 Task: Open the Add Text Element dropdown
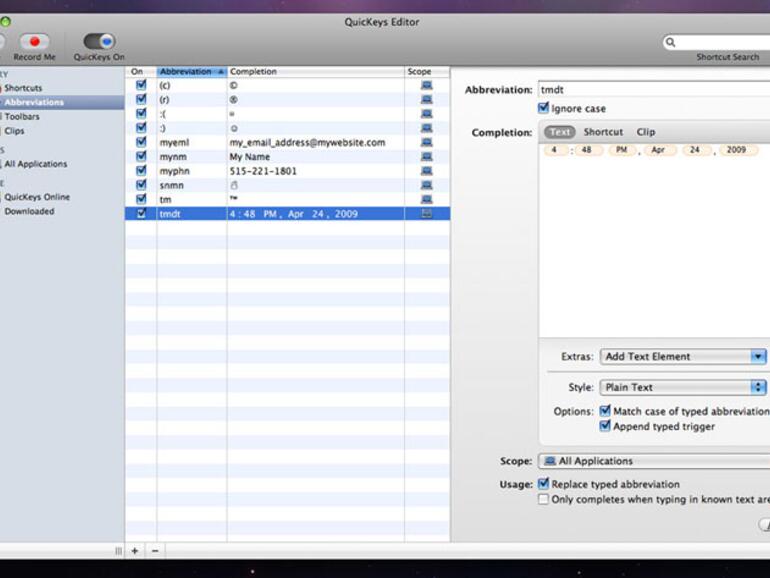point(683,357)
